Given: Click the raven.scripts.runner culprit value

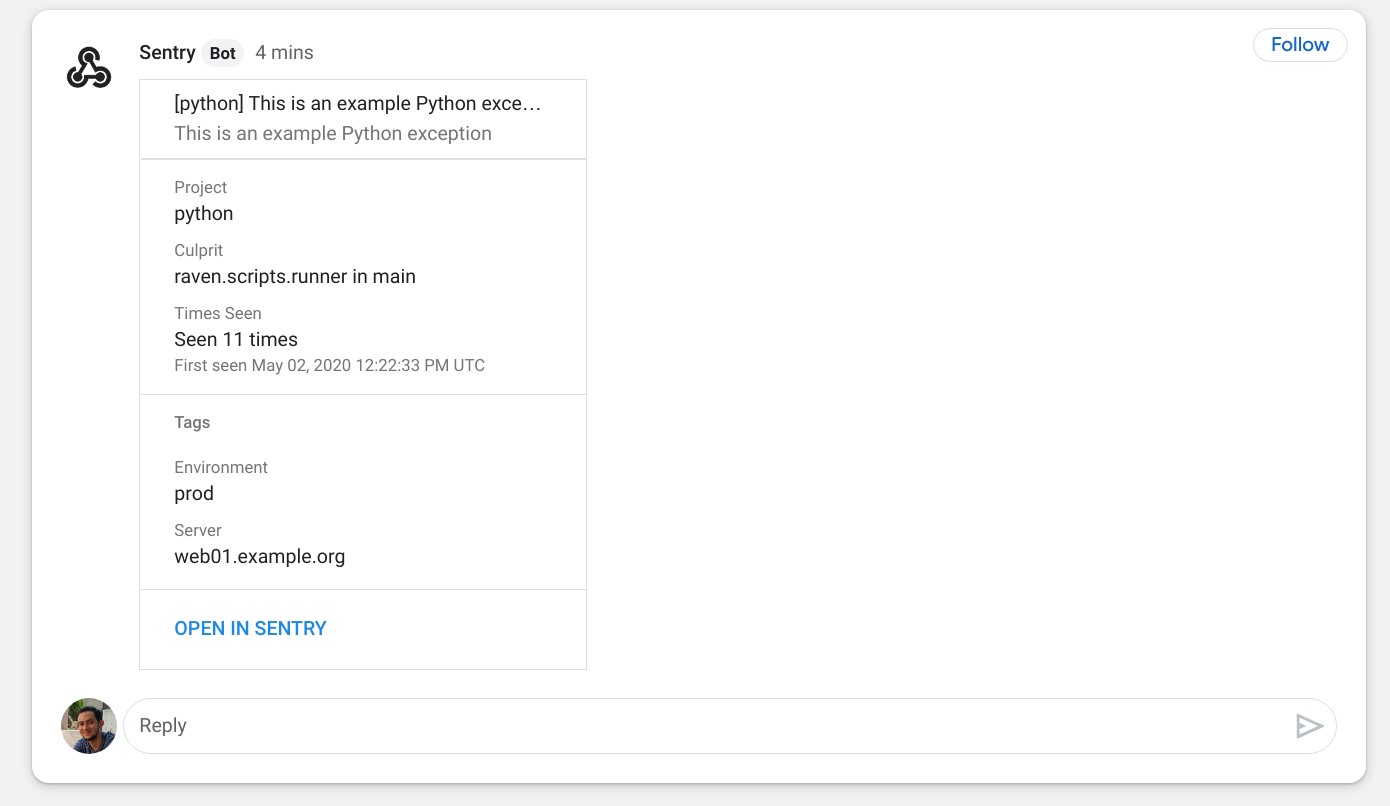Looking at the screenshot, I should pyautogui.click(x=295, y=276).
